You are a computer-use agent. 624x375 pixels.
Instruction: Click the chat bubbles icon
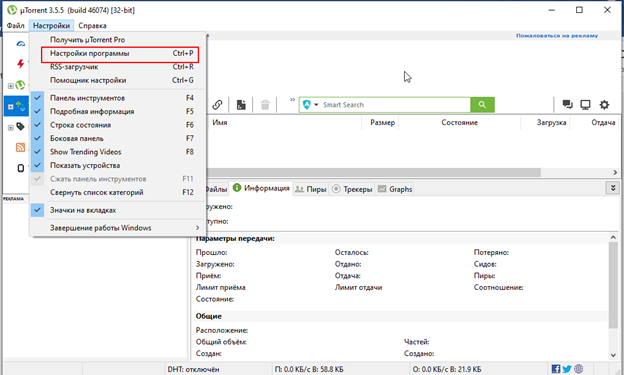point(567,105)
